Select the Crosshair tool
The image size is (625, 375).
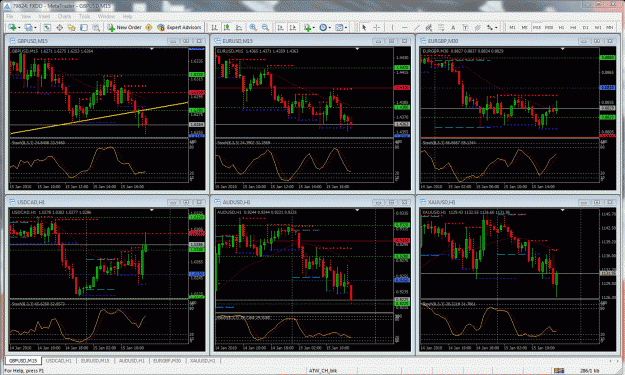tap(376, 27)
